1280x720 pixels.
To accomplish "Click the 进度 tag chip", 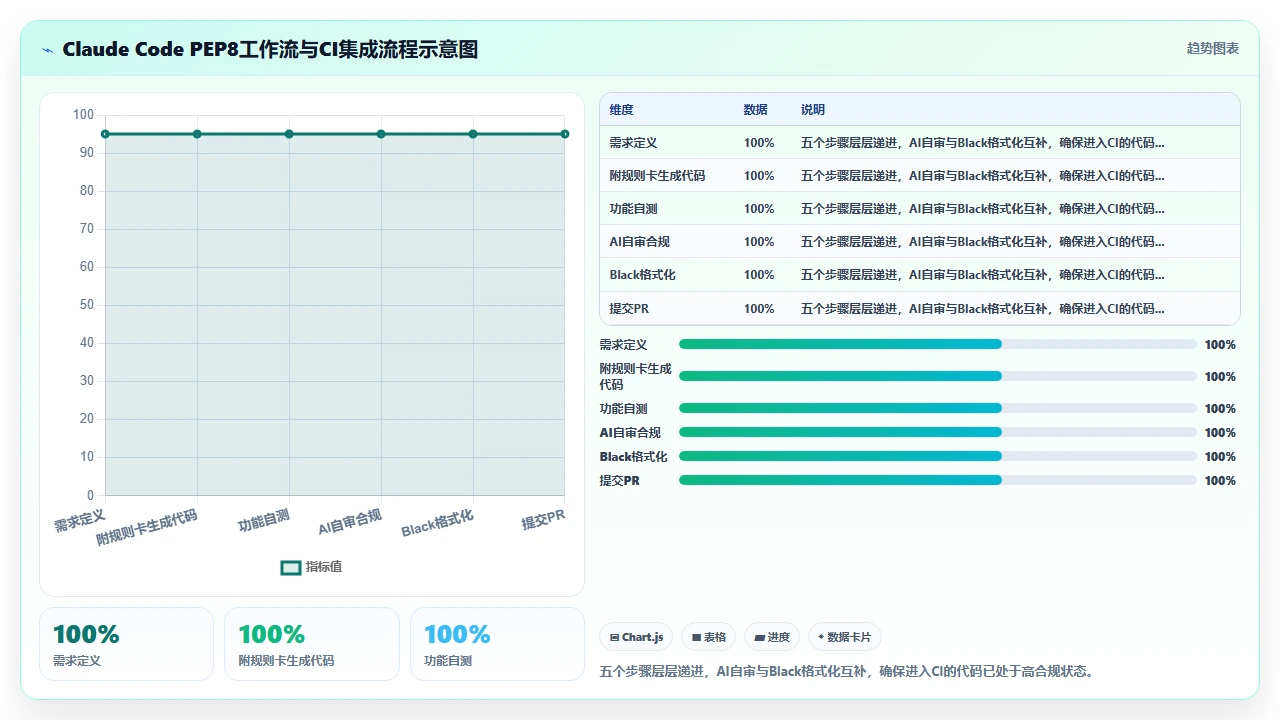I will [772, 637].
